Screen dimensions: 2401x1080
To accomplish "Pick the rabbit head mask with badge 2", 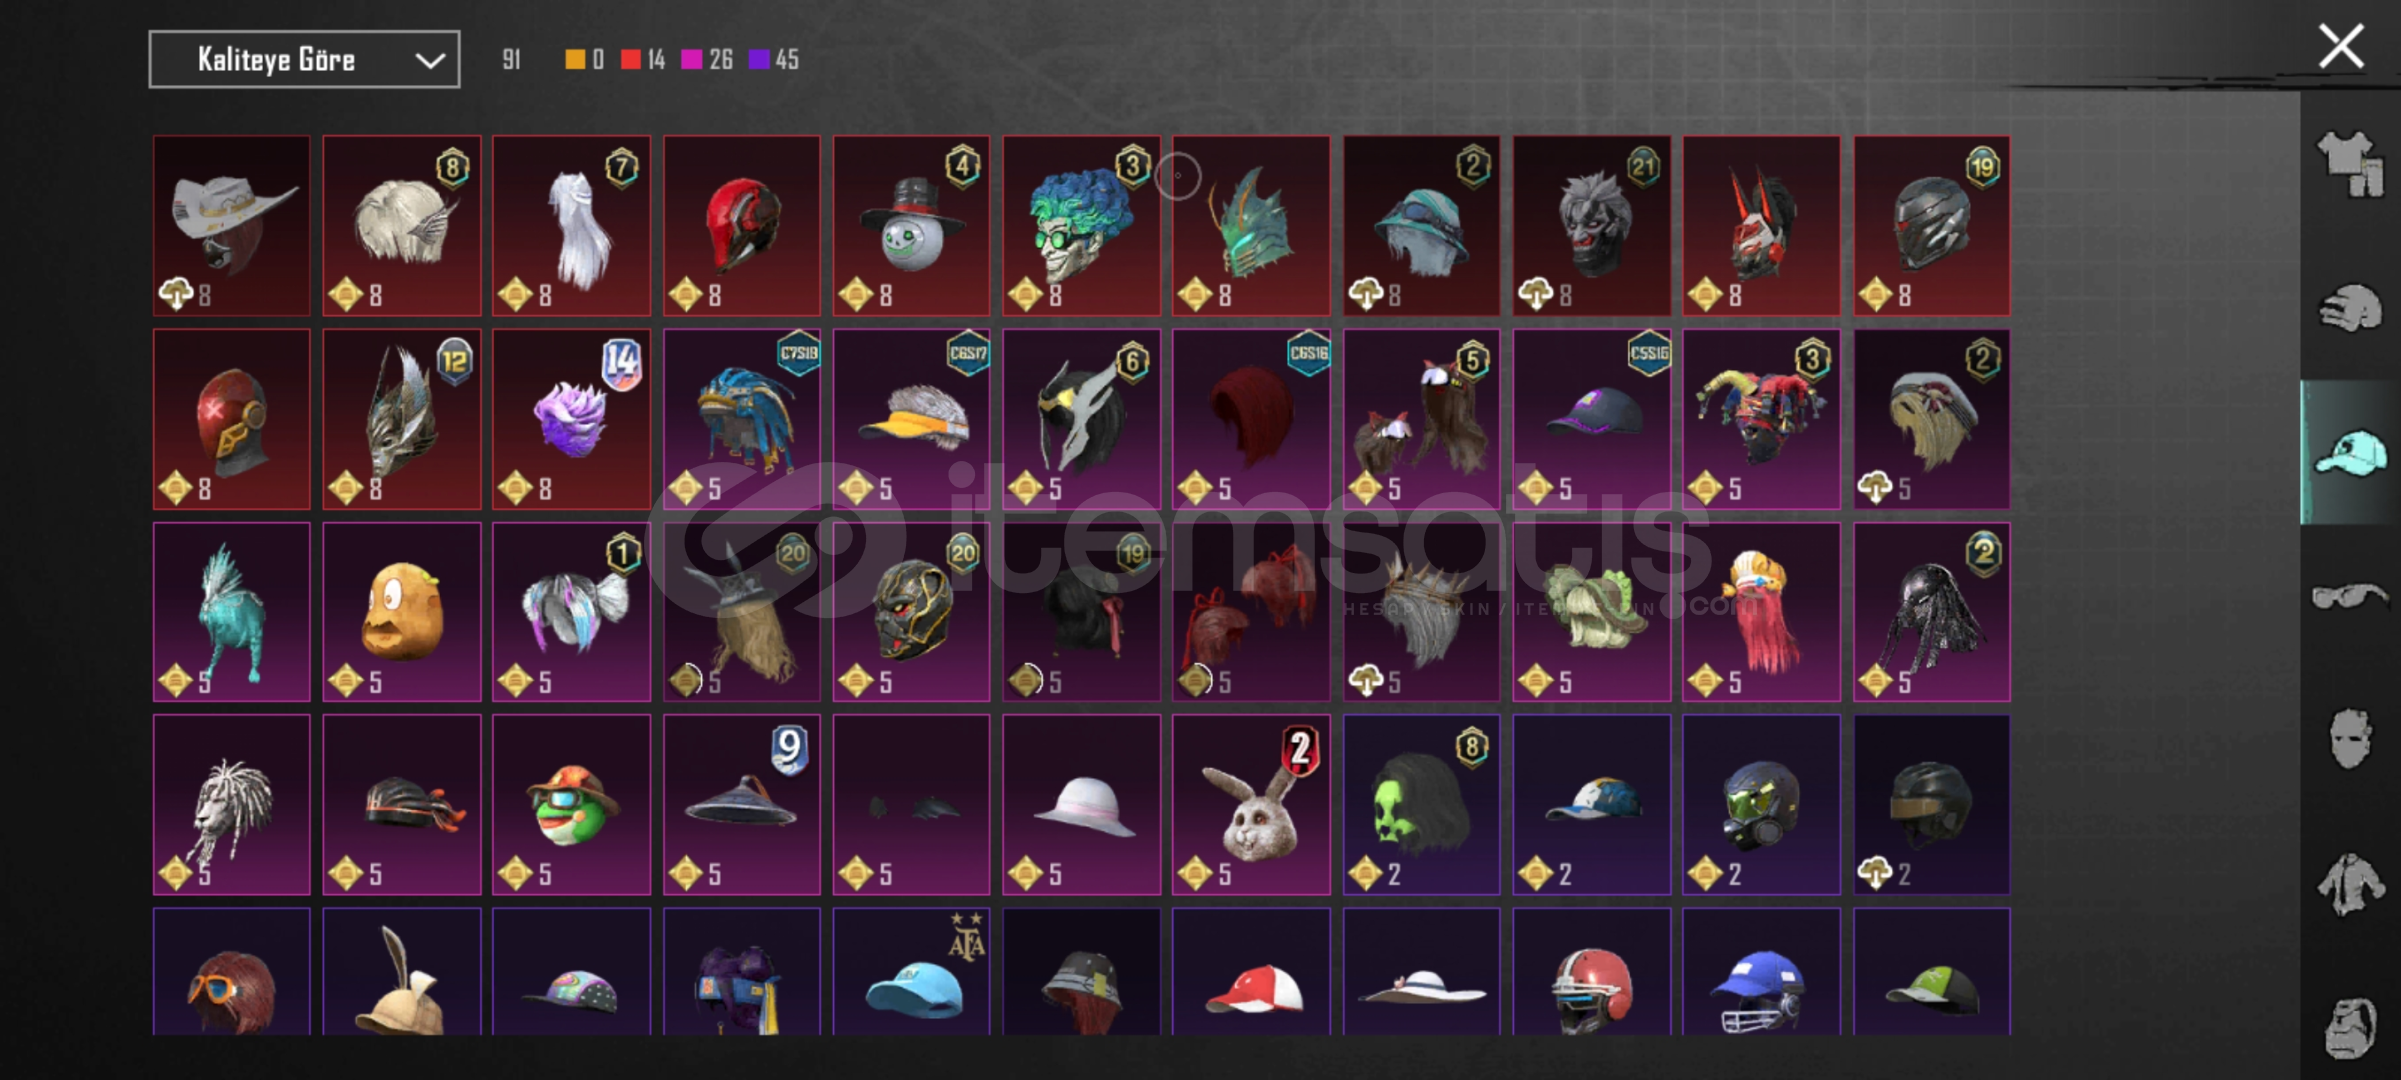I will click(1251, 804).
